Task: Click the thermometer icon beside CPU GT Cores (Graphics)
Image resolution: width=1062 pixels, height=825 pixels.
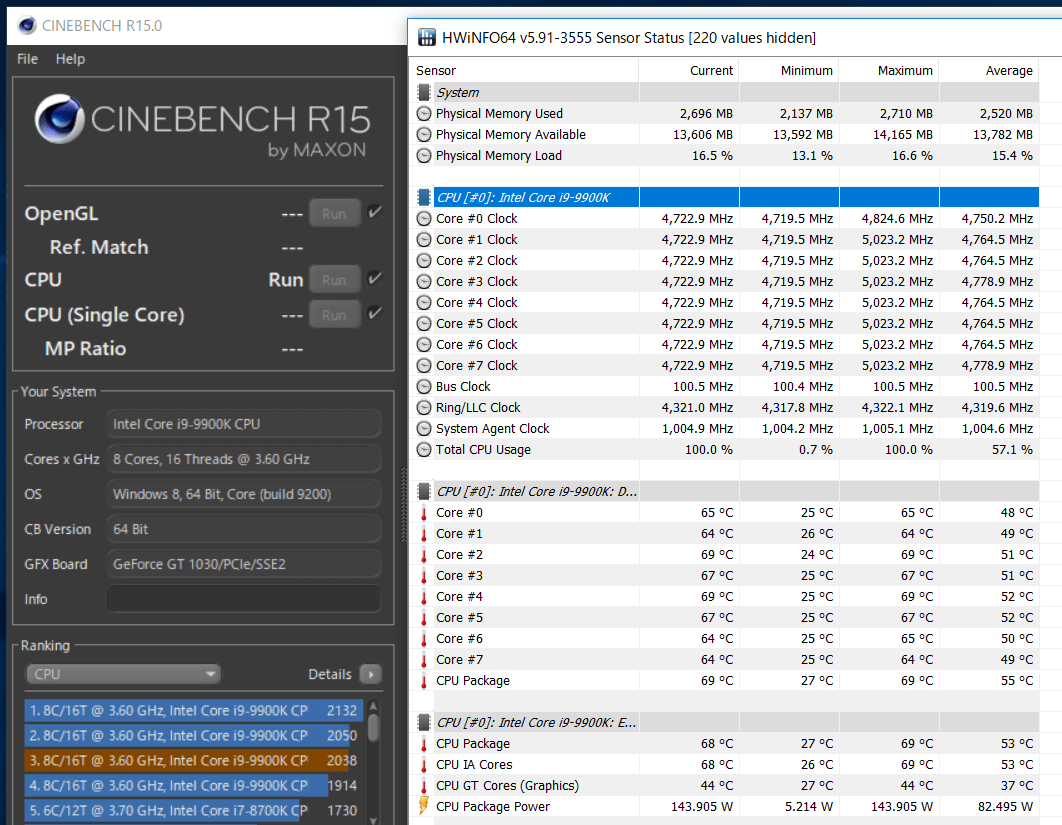Action: [x=424, y=786]
